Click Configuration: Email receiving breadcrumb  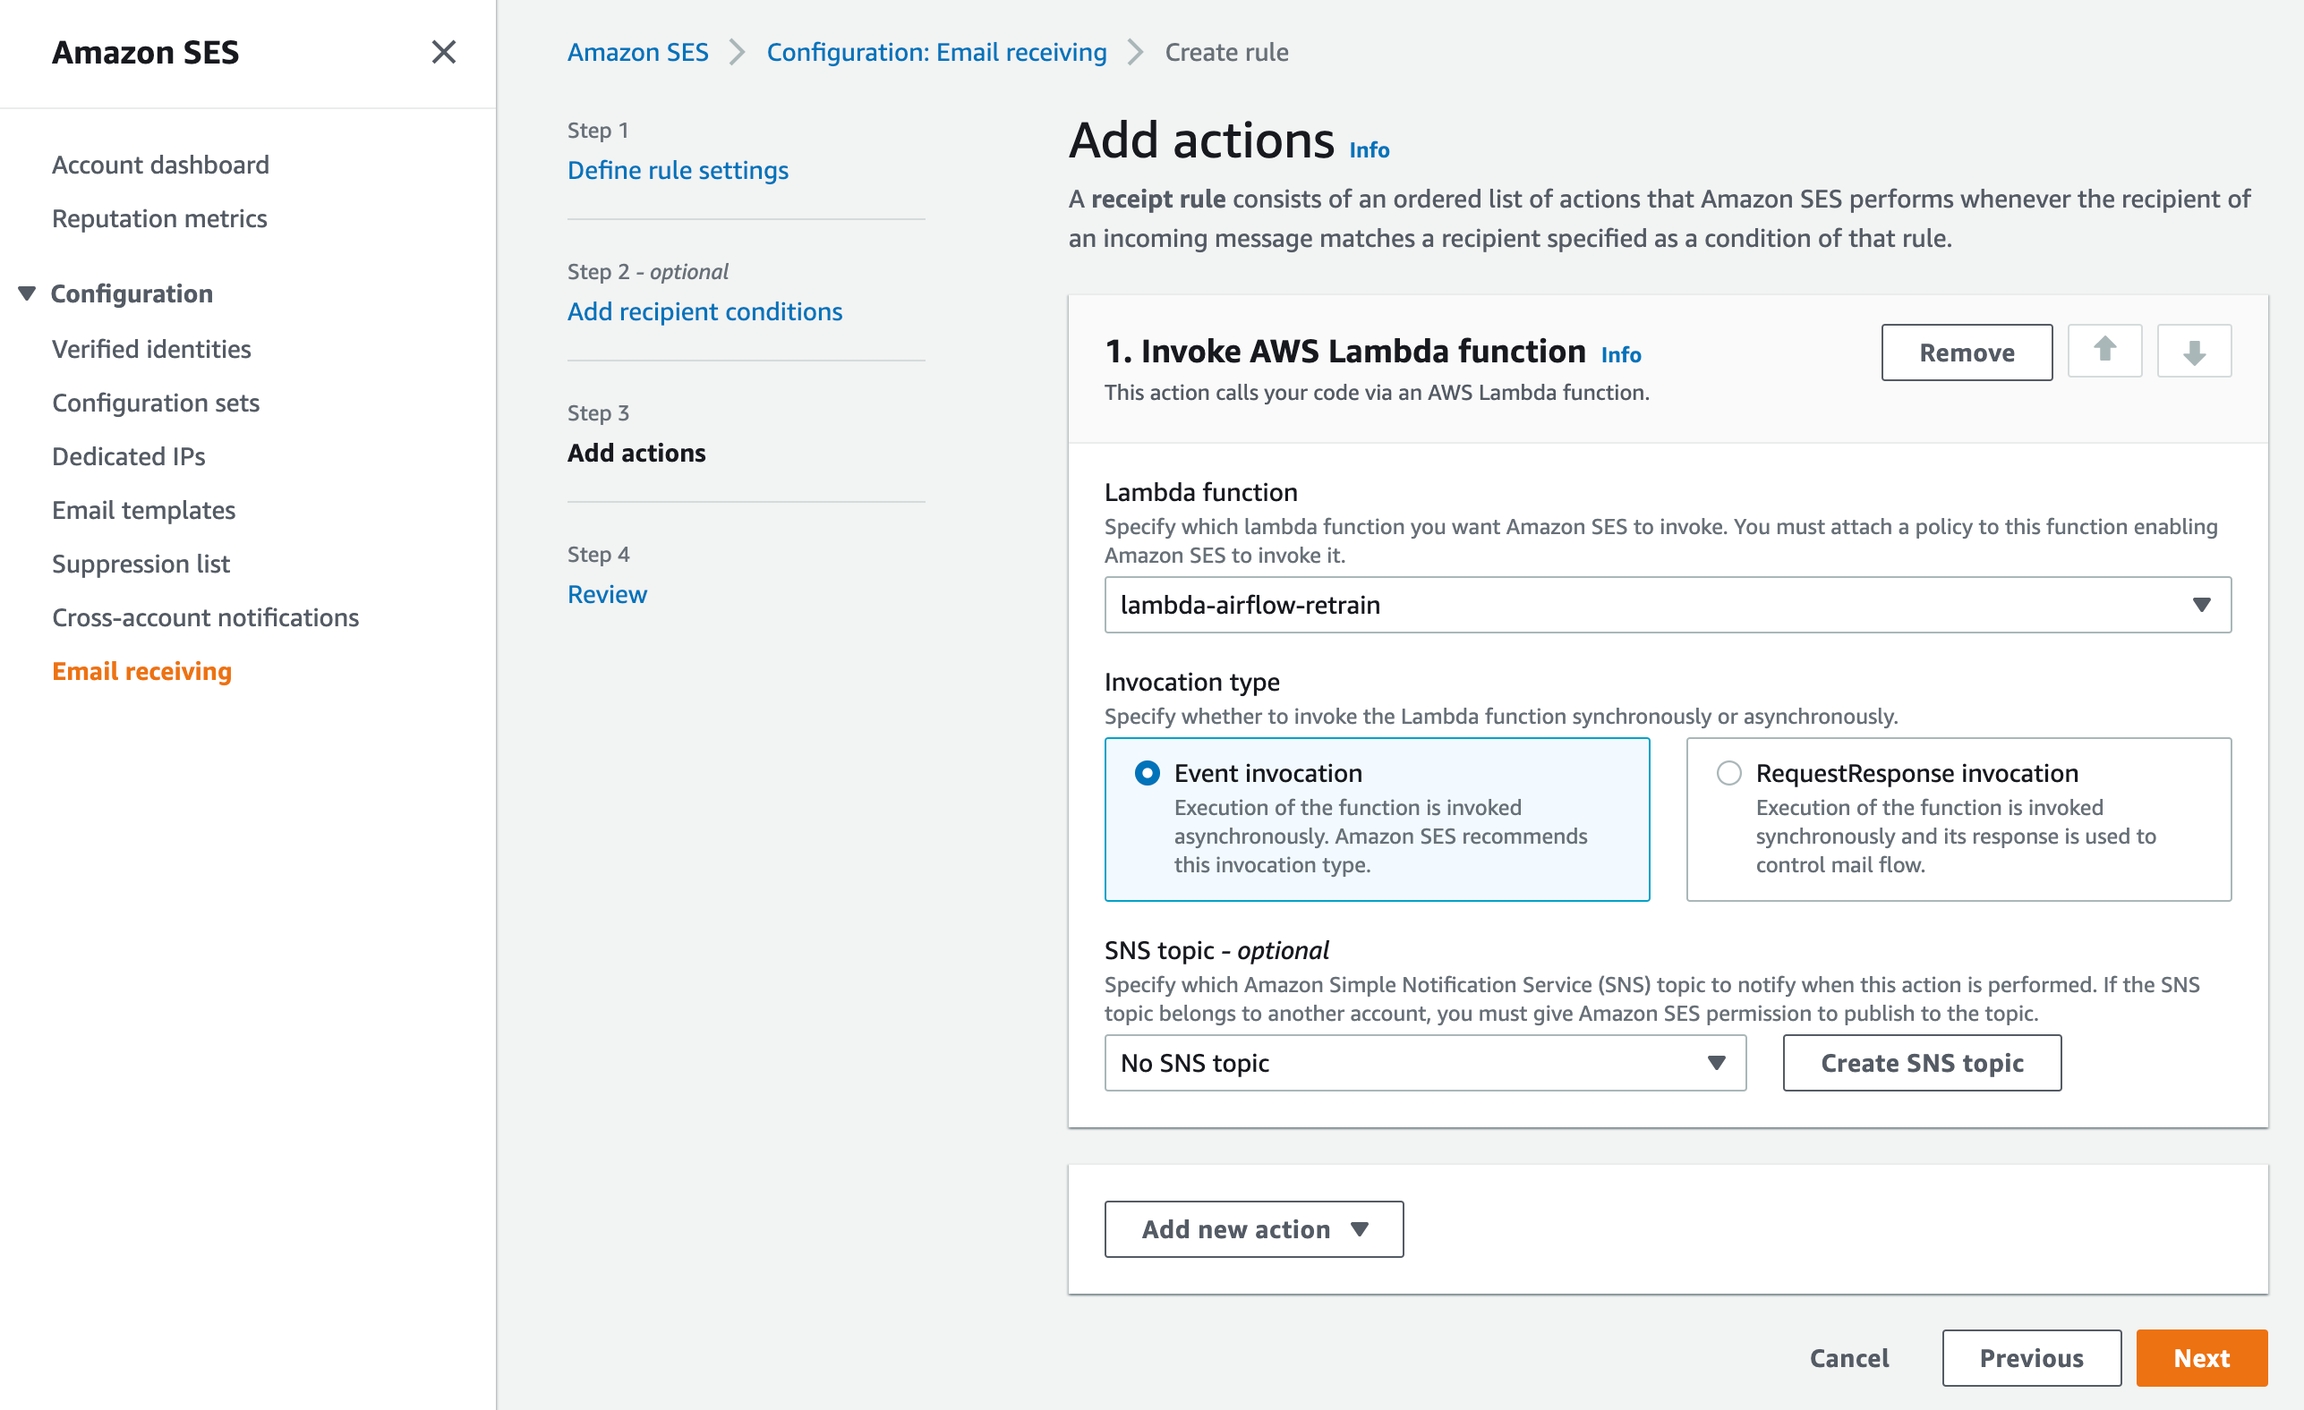point(936,52)
